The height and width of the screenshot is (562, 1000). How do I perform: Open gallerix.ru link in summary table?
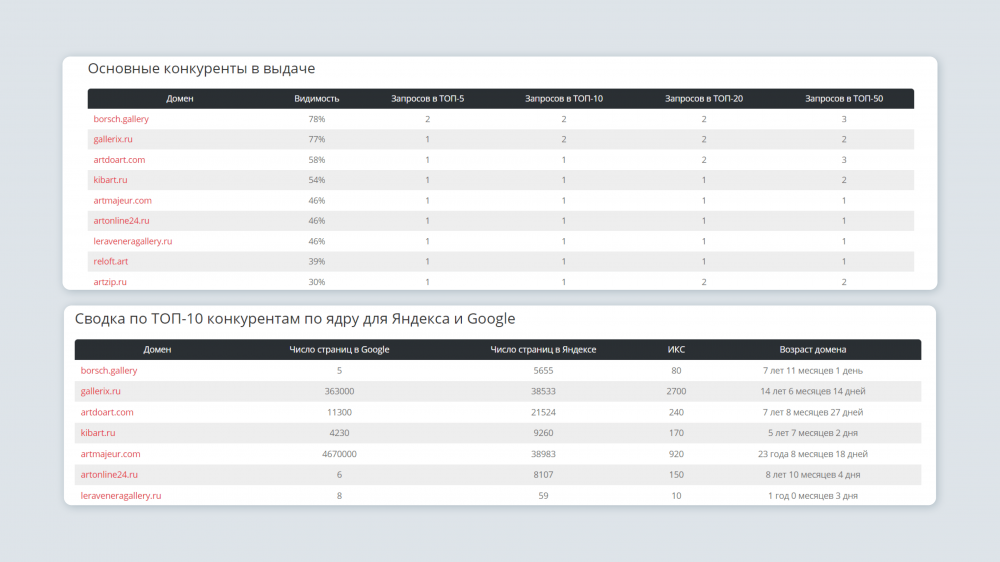tap(100, 391)
